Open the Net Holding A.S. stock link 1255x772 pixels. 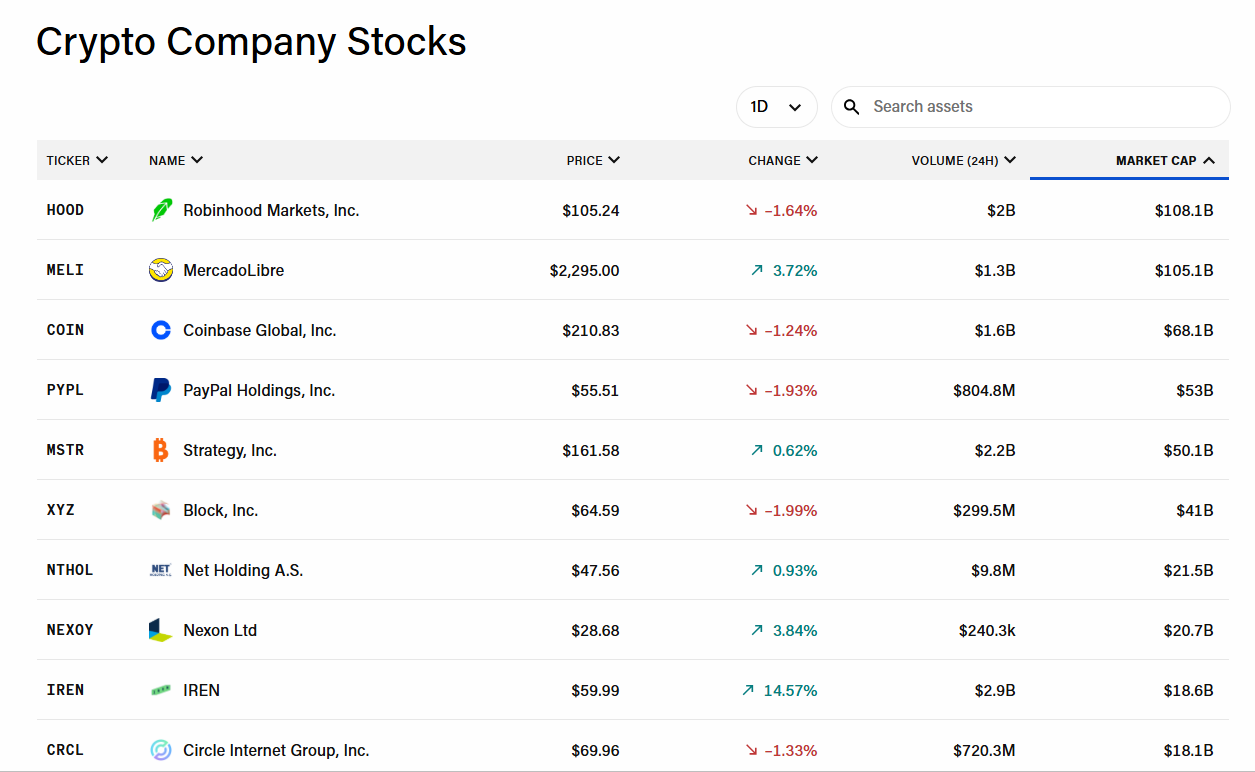coord(243,570)
